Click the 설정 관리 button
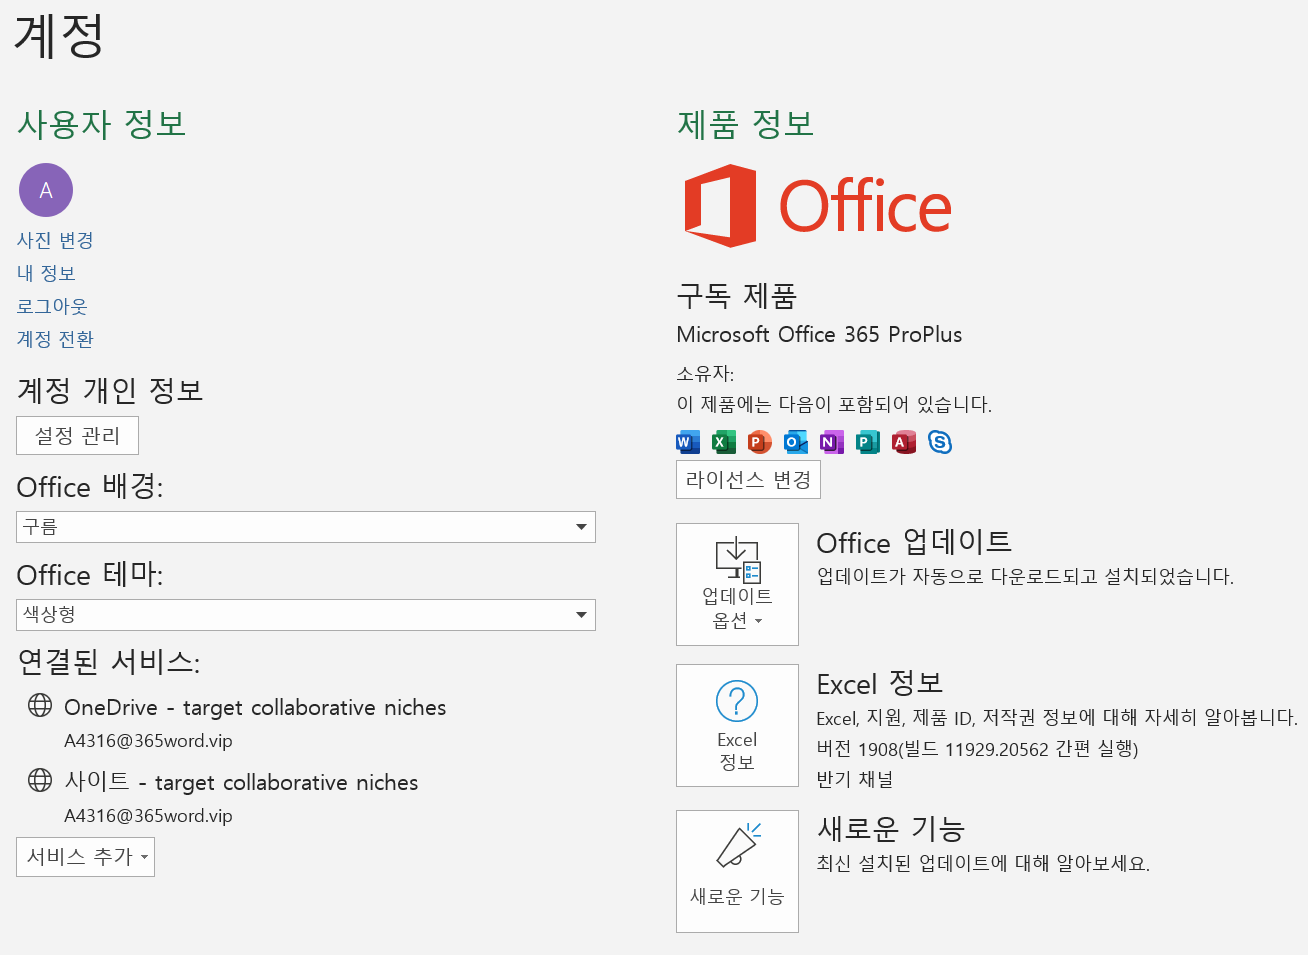Image resolution: width=1308 pixels, height=955 pixels. click(x=77, y=435)
